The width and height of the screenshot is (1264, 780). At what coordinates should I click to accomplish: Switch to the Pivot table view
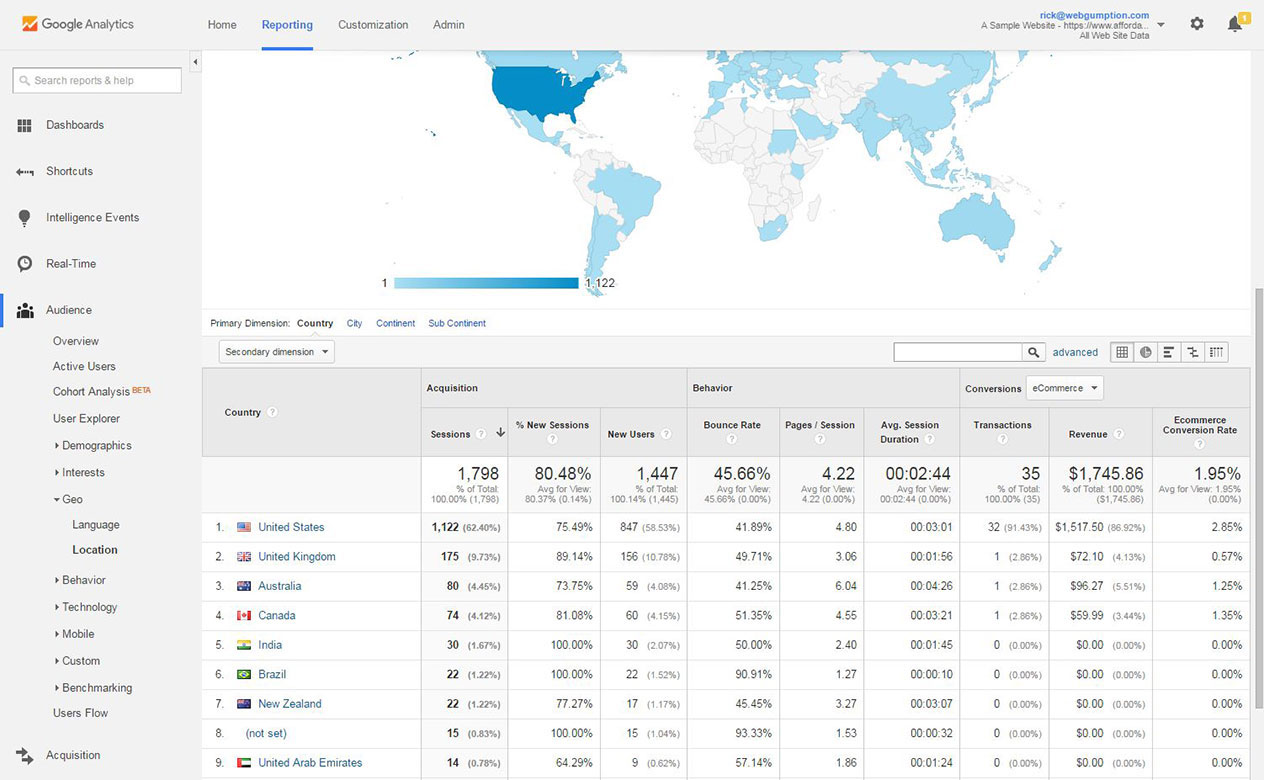click(1217, 352)
